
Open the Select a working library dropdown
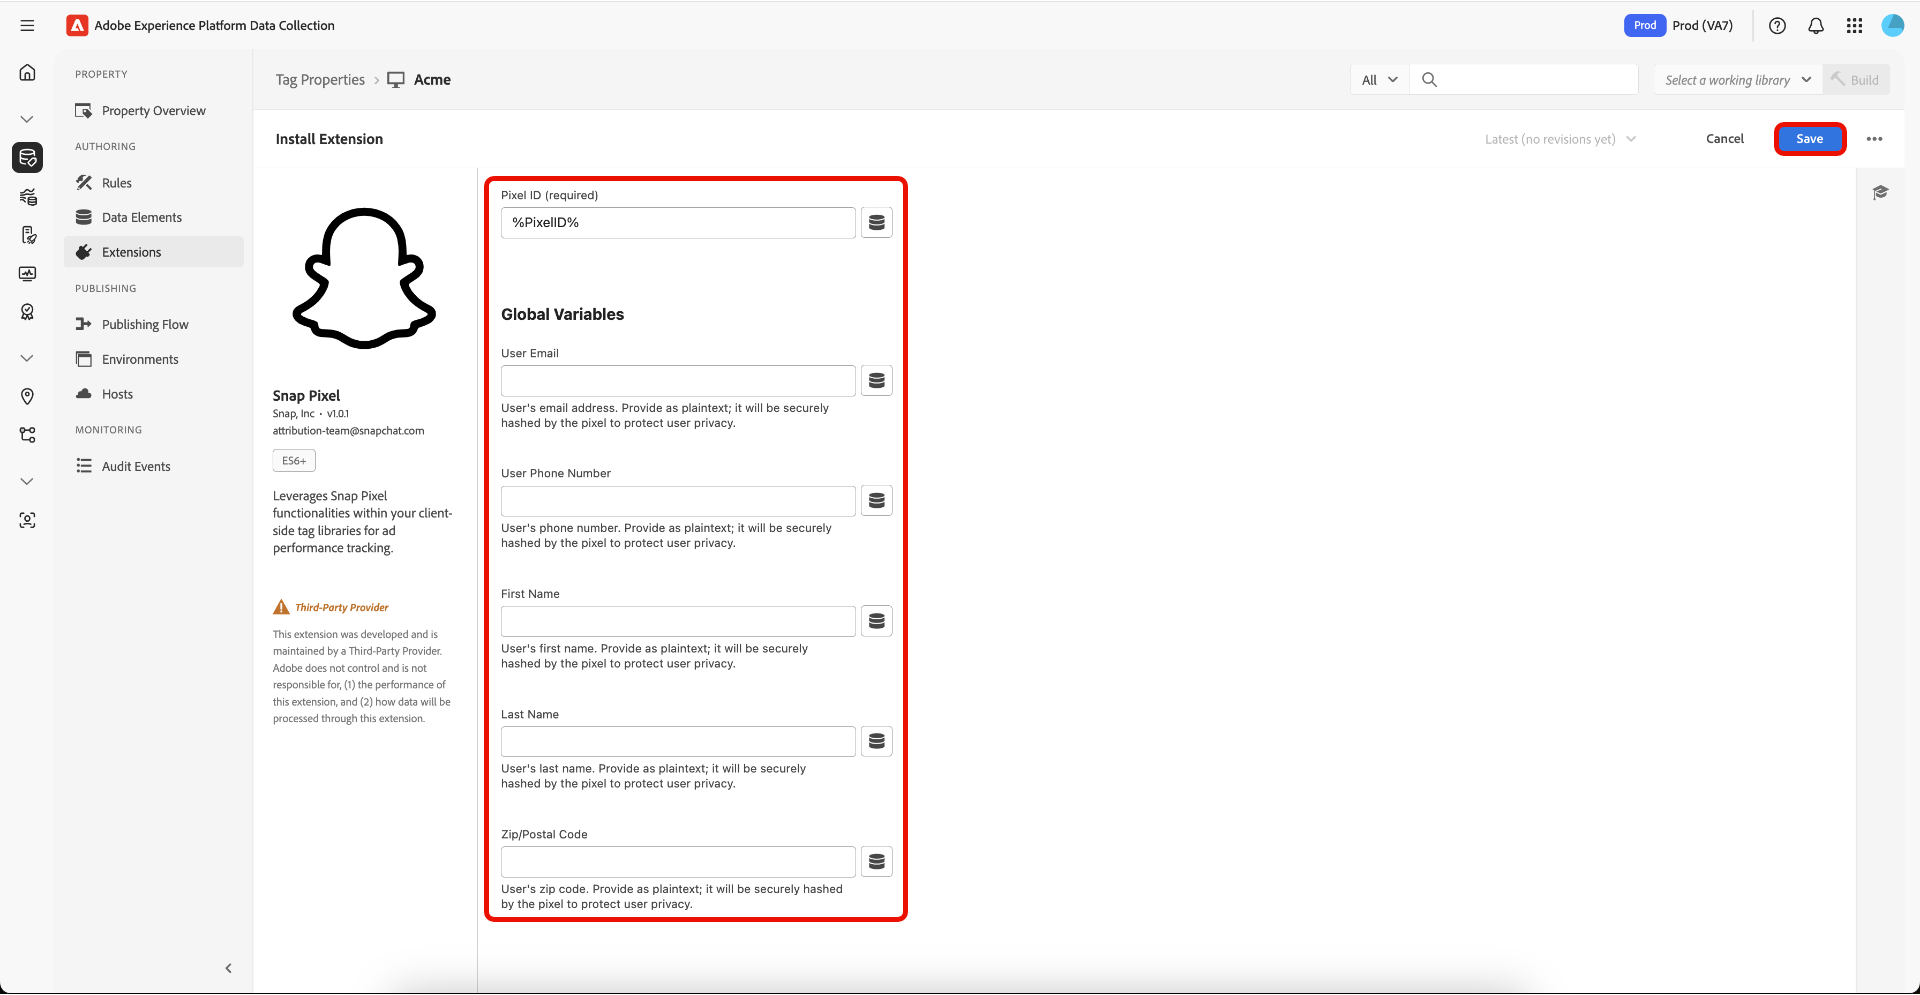click(1738, 80)
